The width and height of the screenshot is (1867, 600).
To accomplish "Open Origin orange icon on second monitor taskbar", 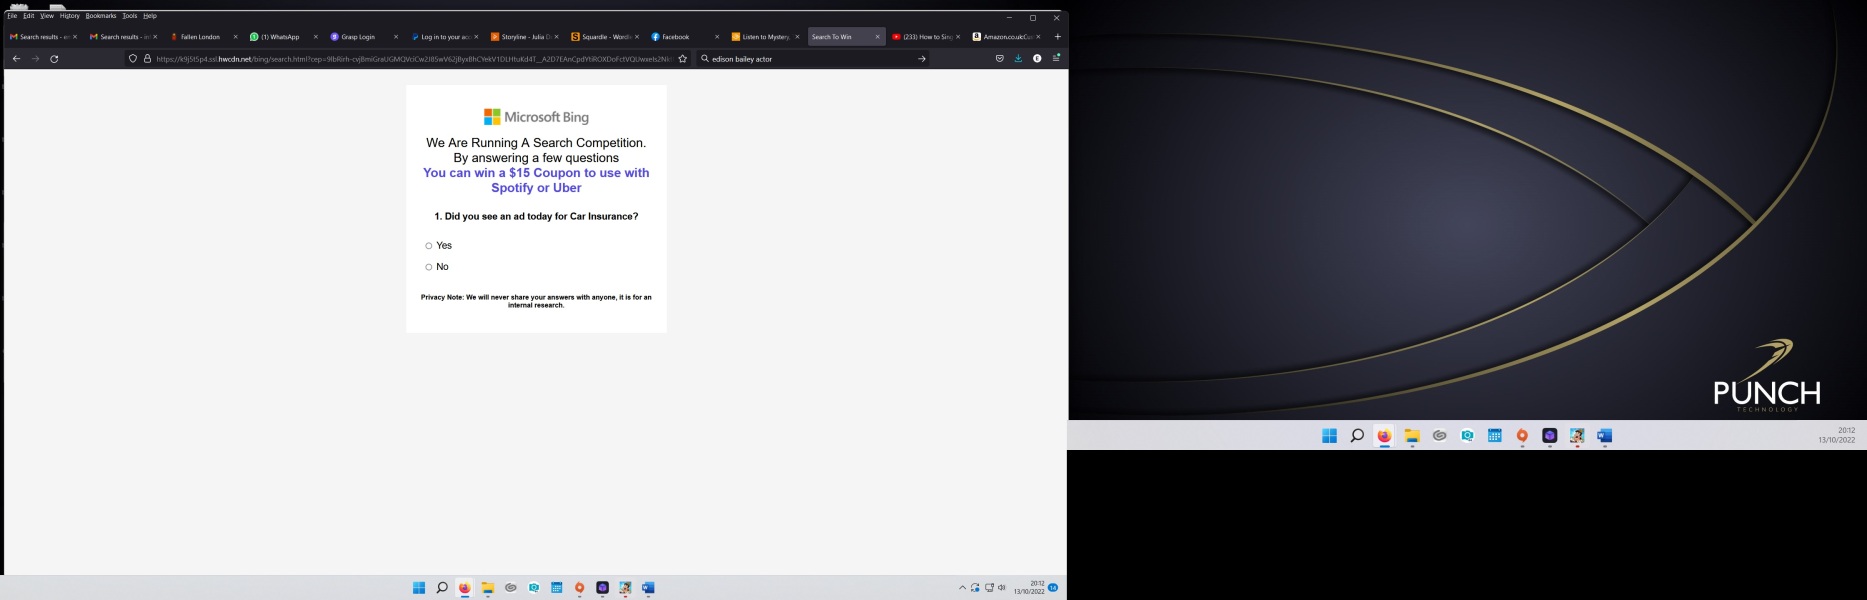I will [x=1522, y=436].
